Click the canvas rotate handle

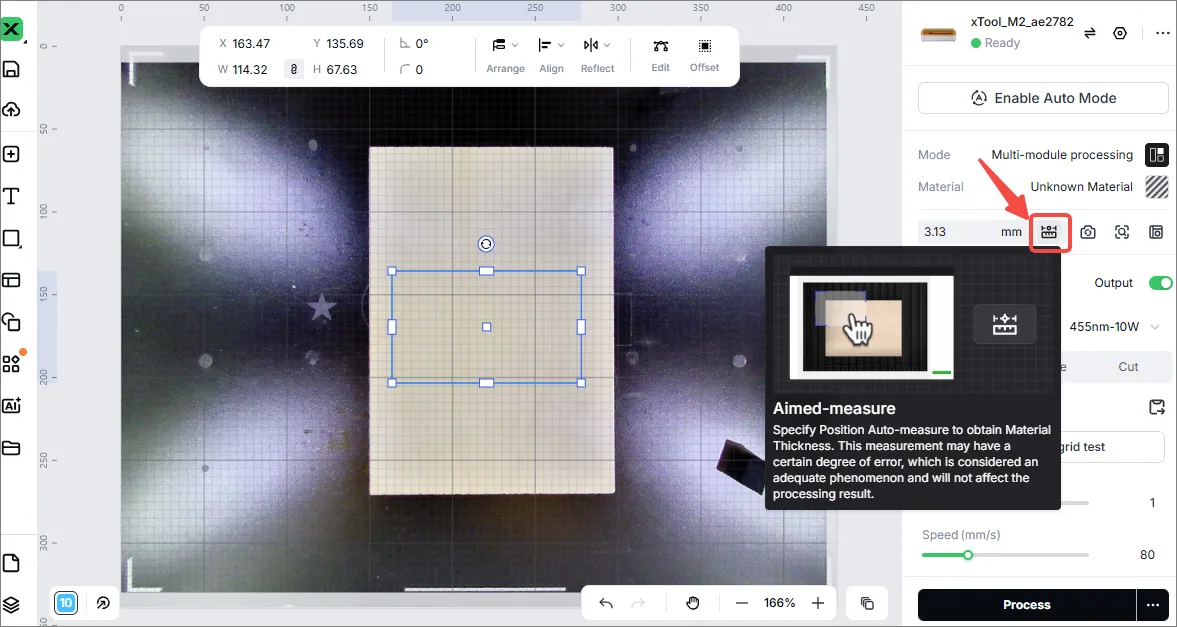pos(486,244)
